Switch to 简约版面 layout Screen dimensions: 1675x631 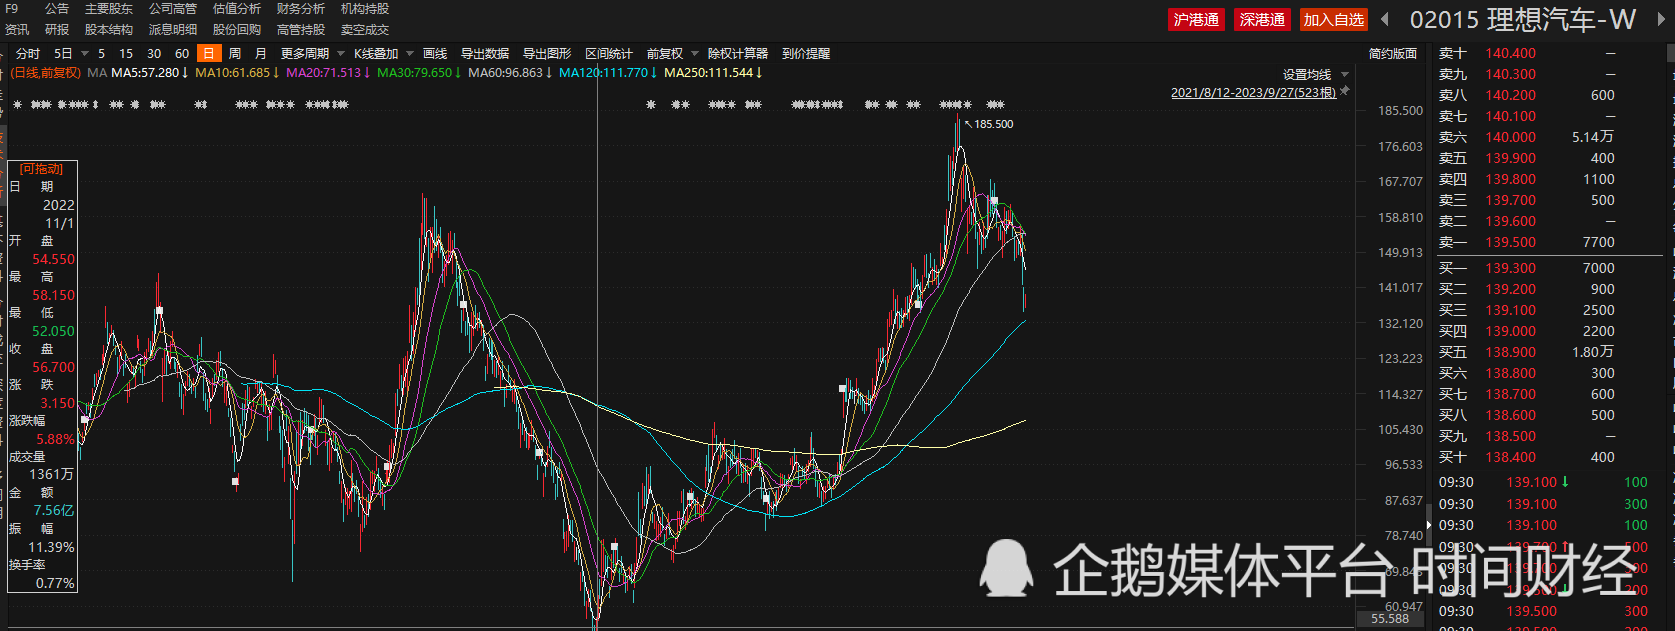(x=1393, y=54)
